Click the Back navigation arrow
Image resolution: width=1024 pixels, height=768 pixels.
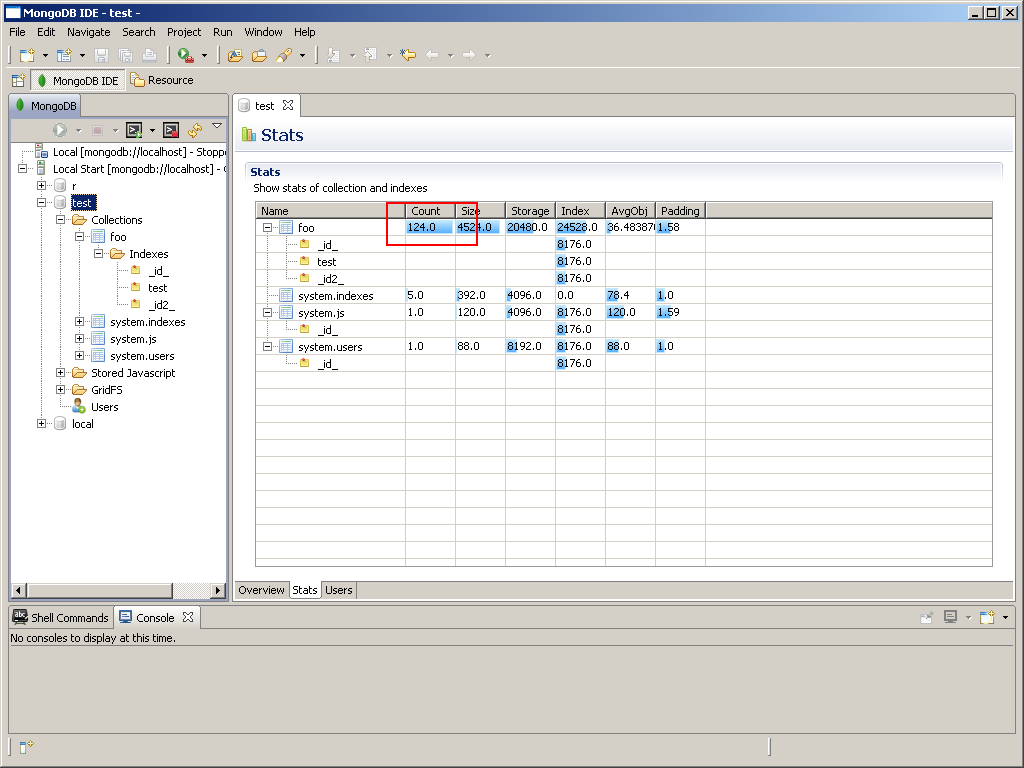pos(432,55)
